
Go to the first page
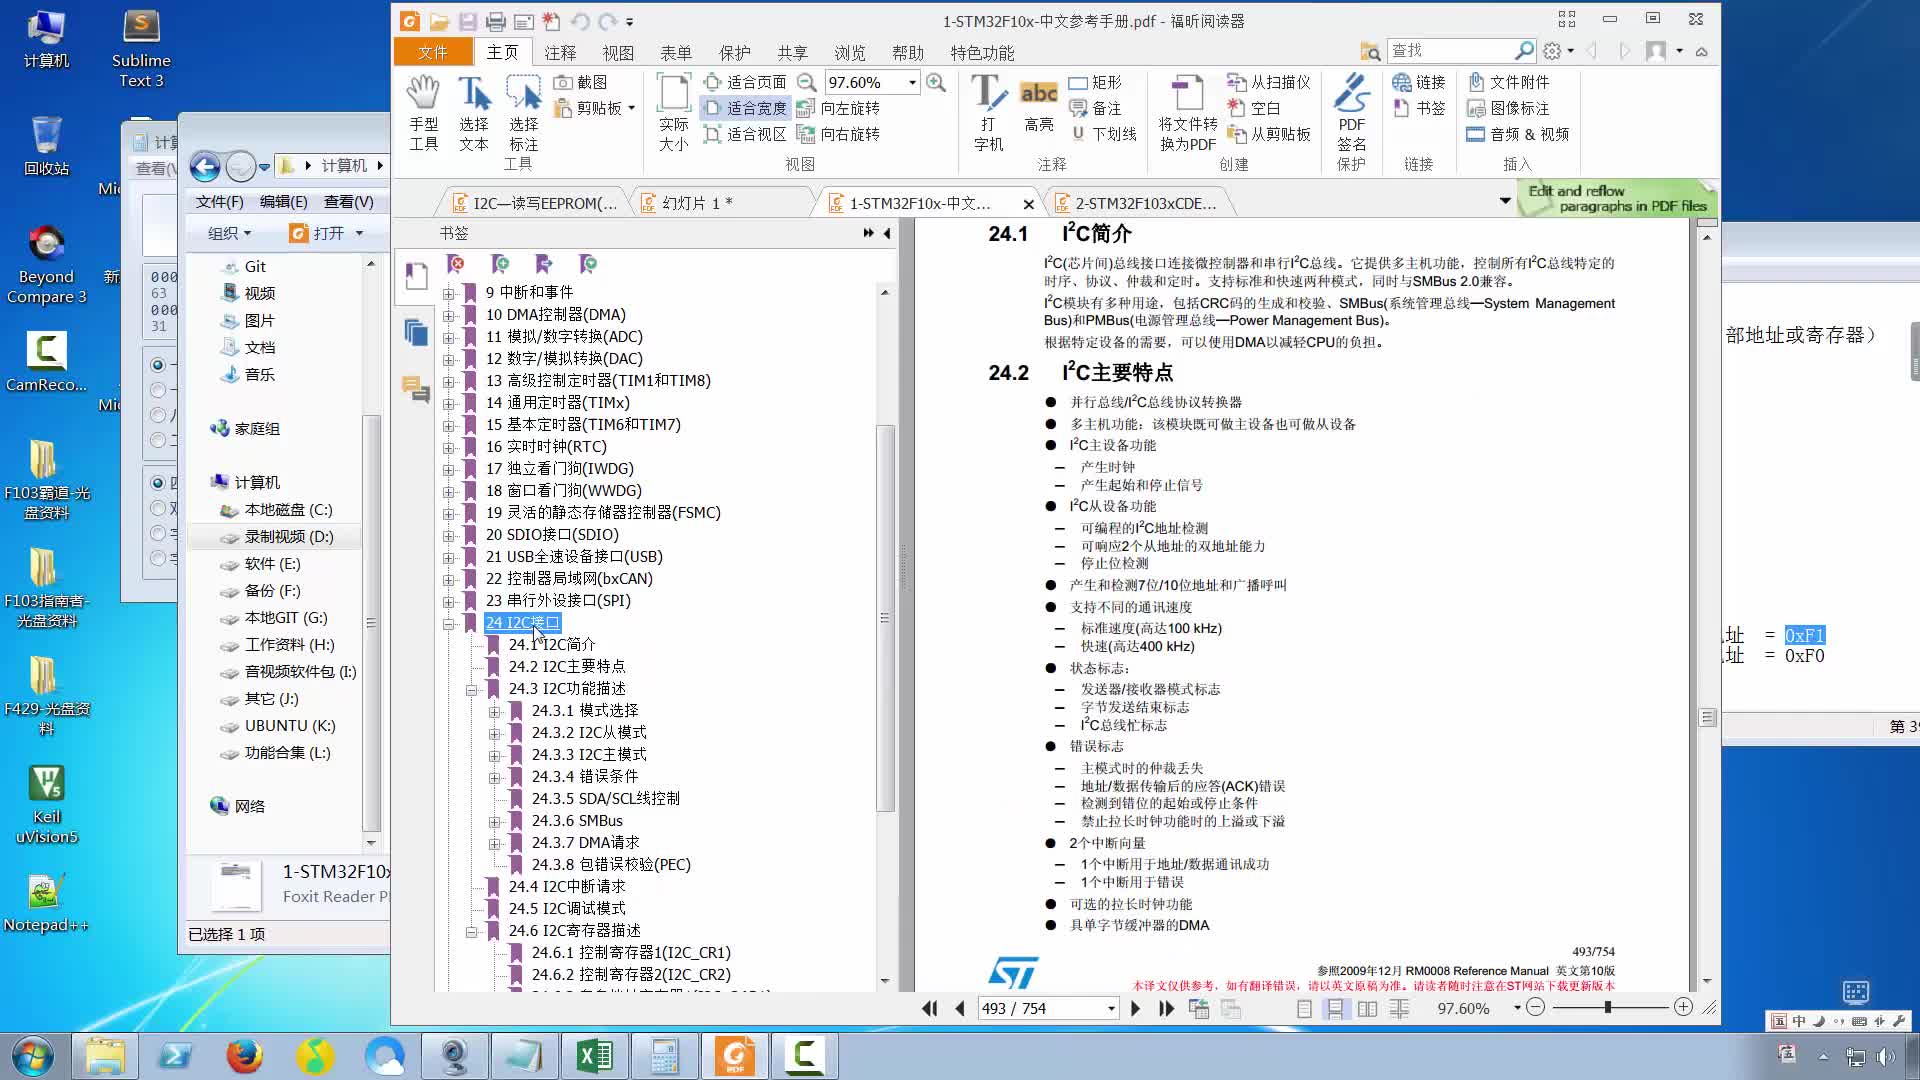pyautogui.click(x=929, y=1008)
